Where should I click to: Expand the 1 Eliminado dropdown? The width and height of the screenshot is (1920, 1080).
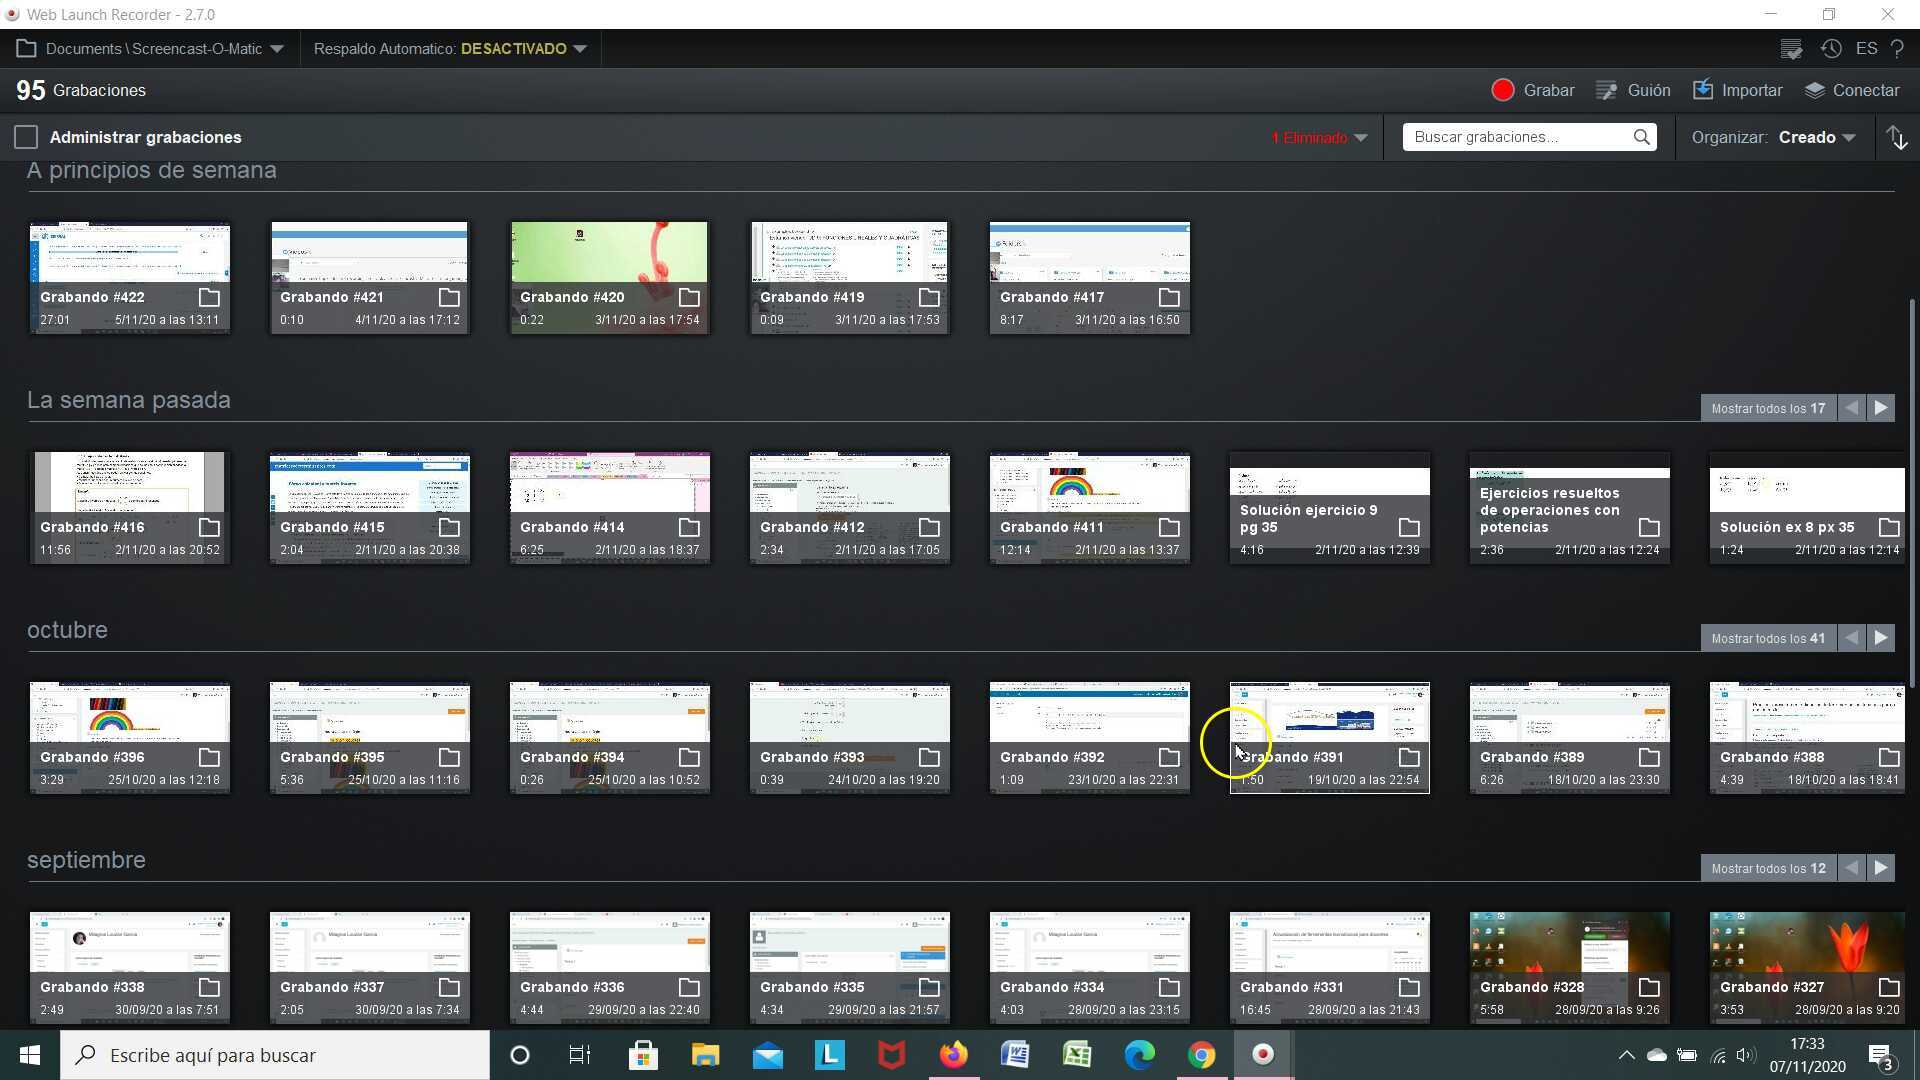1318,137
